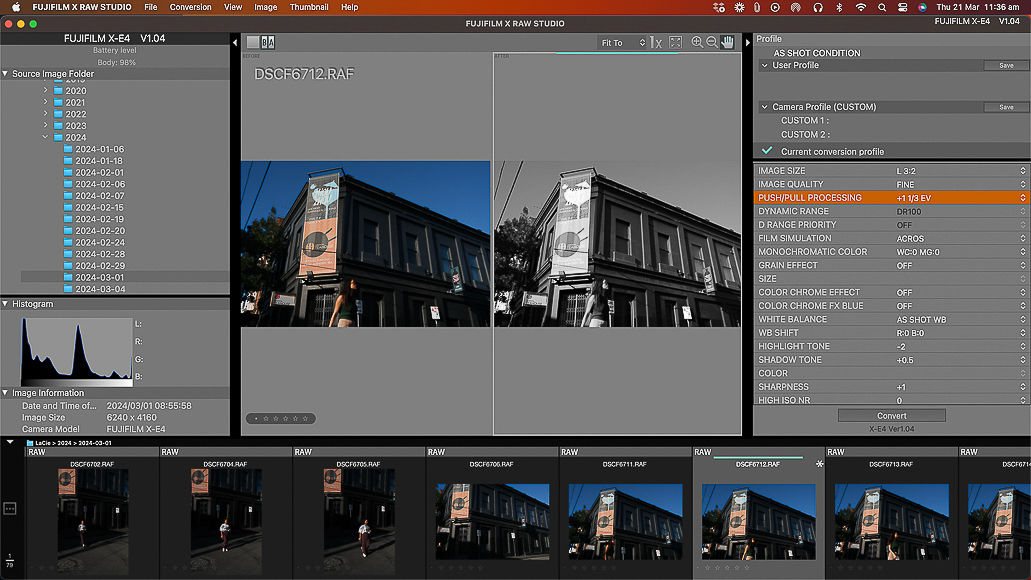The image size is (1031, 580).
Task: Set star rating below preview image
Action: point(281,418)
